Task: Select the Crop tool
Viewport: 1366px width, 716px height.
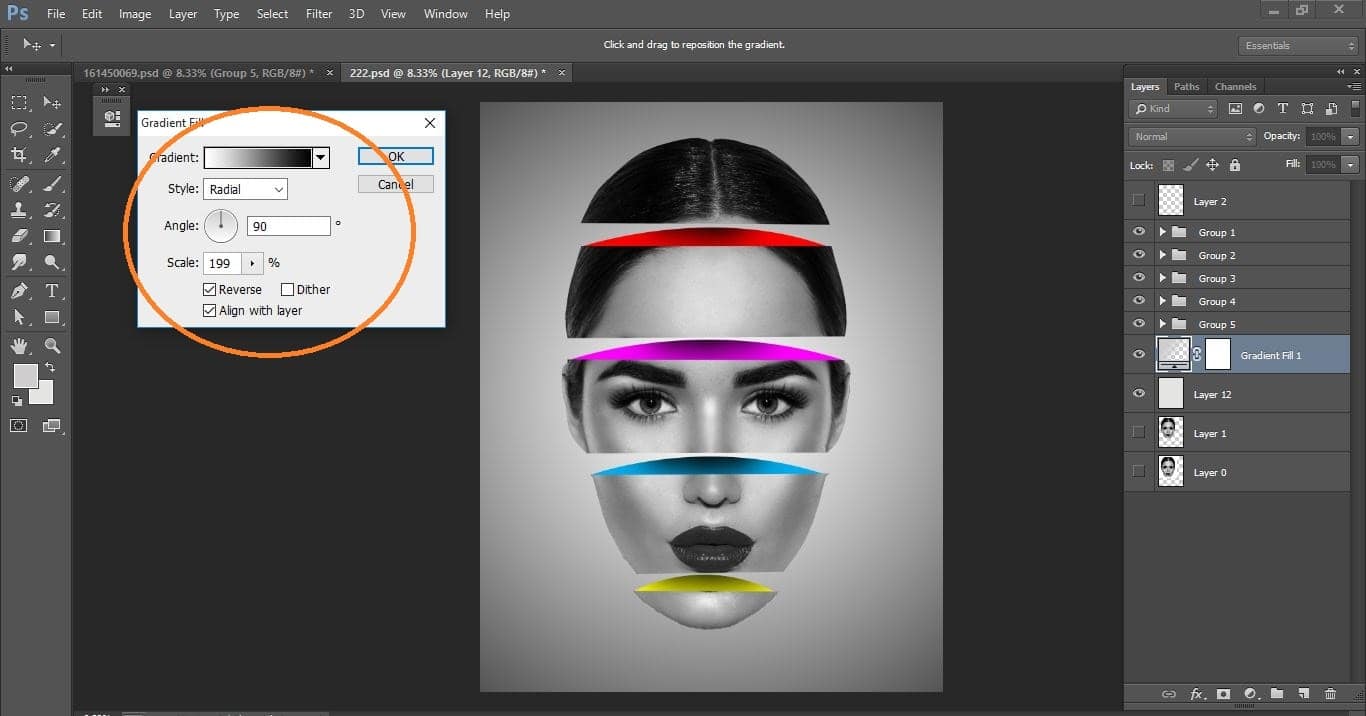Action: 20,155
